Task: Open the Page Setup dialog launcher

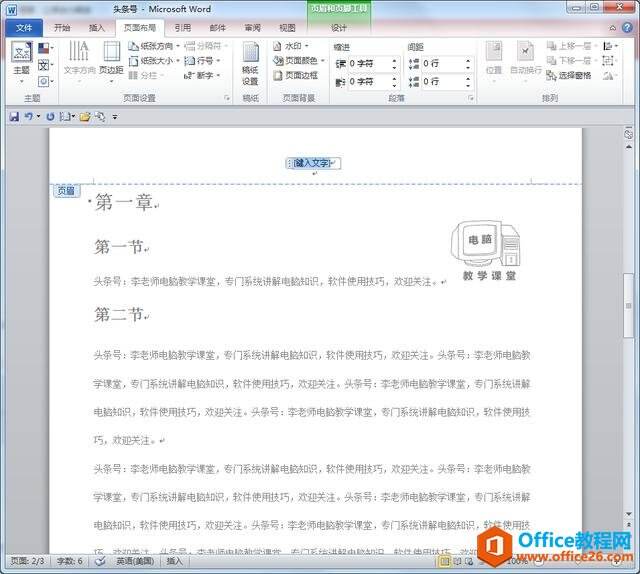Action: point(227,98)
